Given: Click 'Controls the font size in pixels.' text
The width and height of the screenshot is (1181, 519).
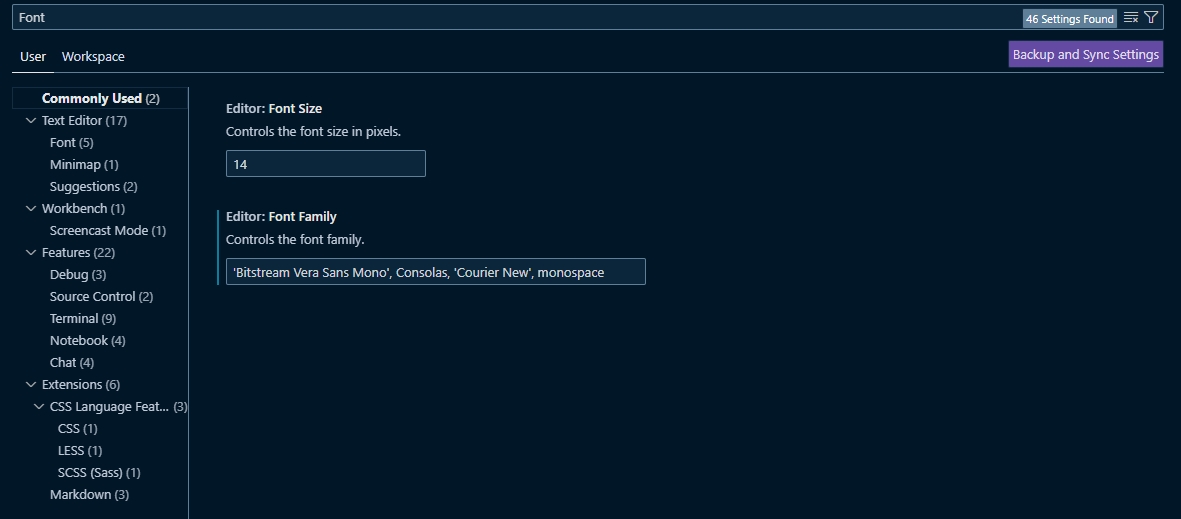Looking at the screenshot, I should tap(313, 131).
